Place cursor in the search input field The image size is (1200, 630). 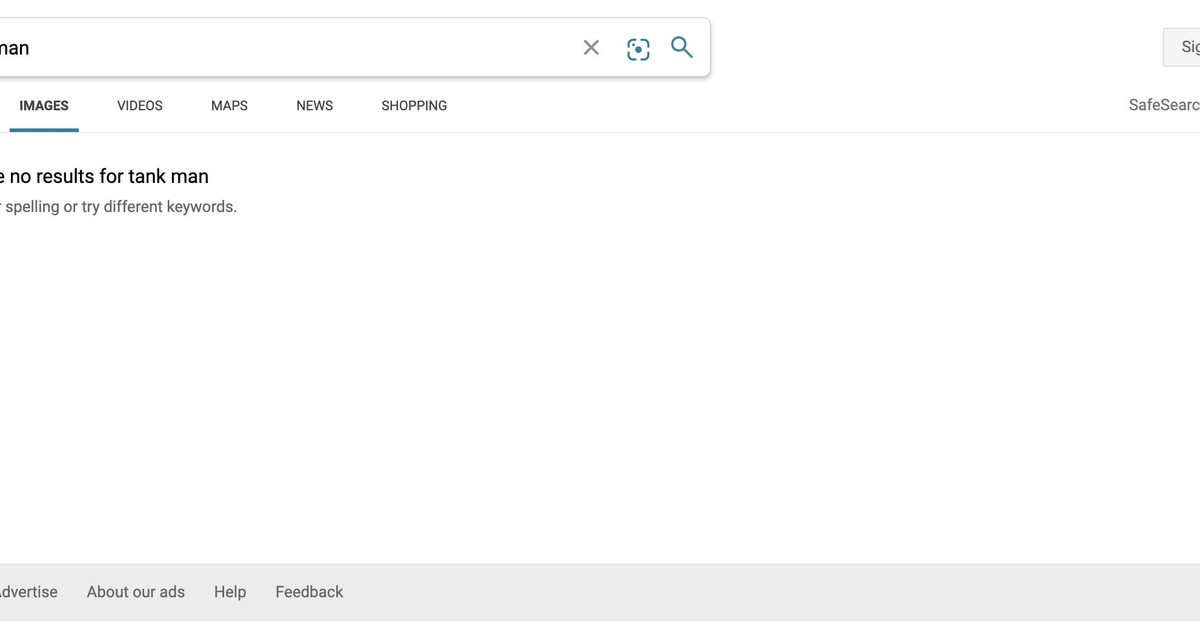[x=300, y=47]
